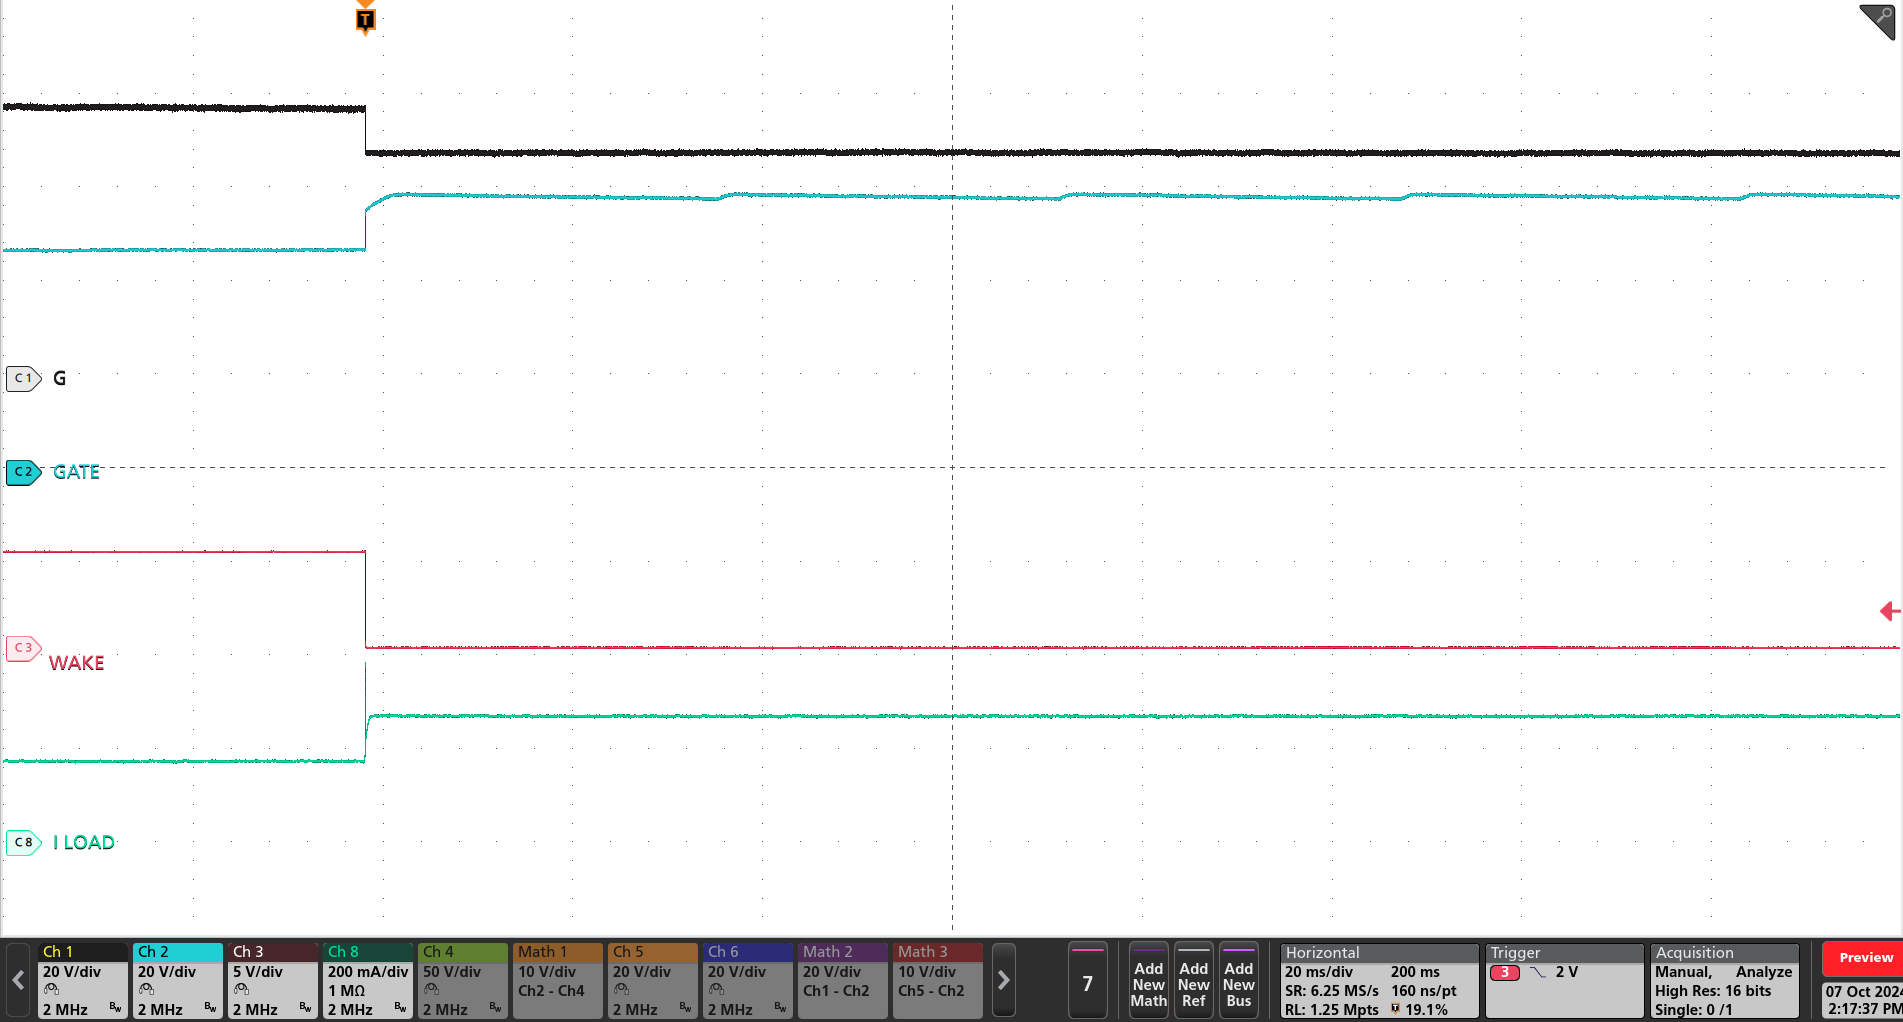Click the red trigger level arrow
Image resolution: width=1903 pixels, height=1022 pixels.
[1889, 611]
